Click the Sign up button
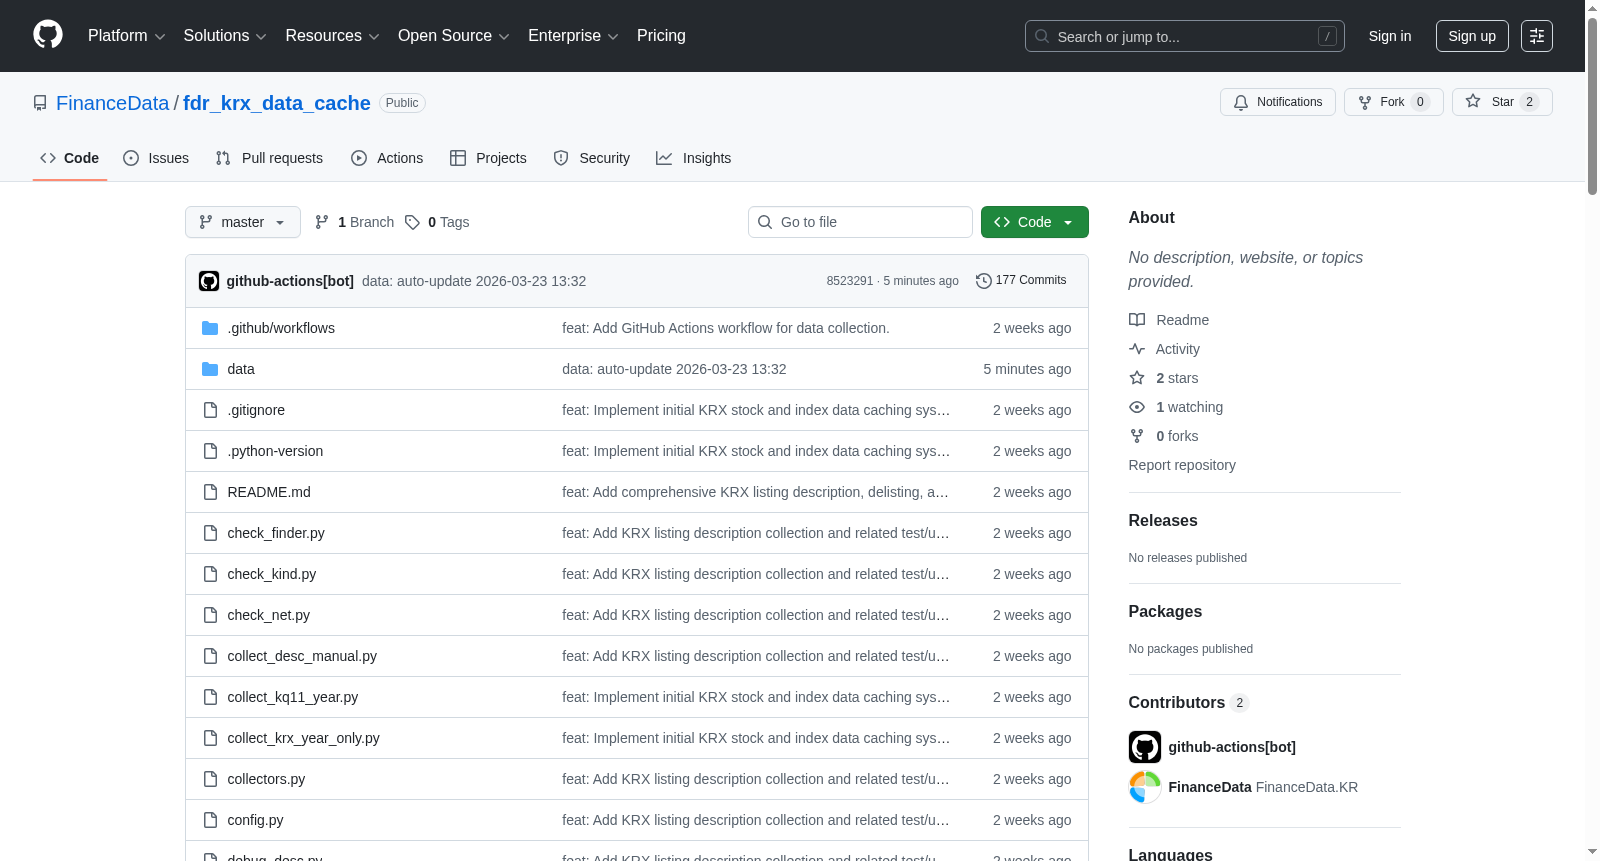This screenshot has height=861, width=1600. click(1472, 36)
